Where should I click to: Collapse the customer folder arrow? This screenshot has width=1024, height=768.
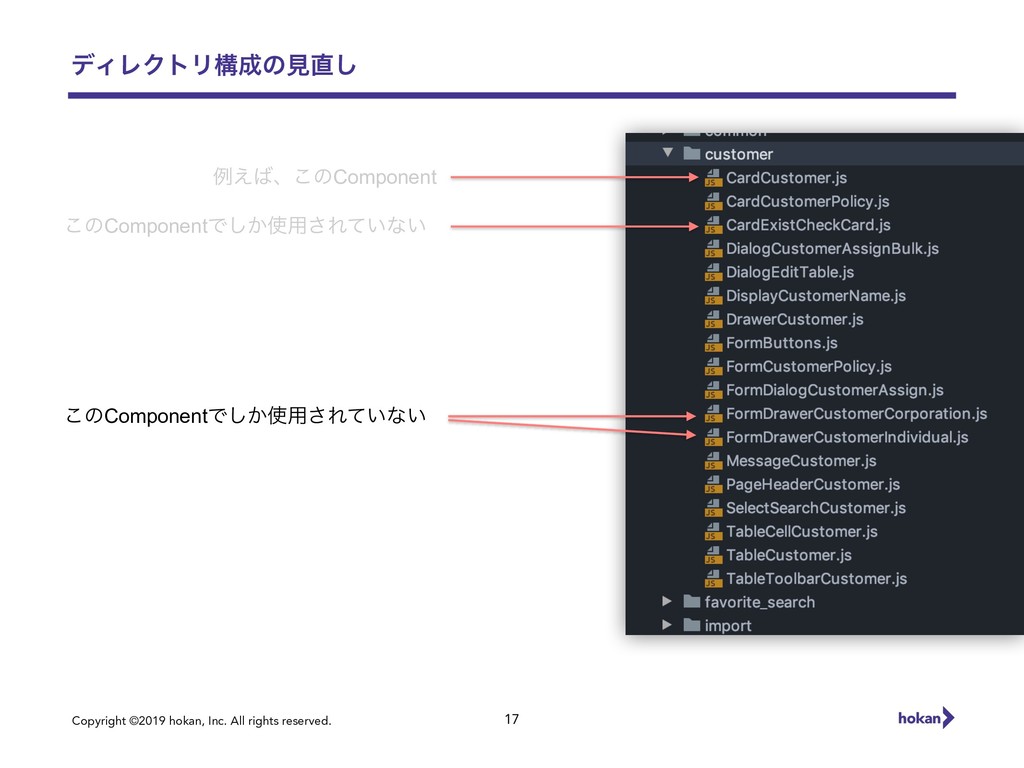pyautogui.click(x=667, y=153)
